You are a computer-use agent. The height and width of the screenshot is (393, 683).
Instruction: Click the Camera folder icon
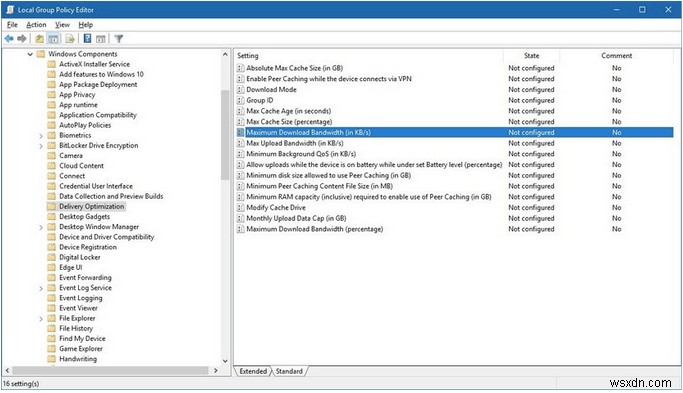pyautogui.click(x=51, y=156)
